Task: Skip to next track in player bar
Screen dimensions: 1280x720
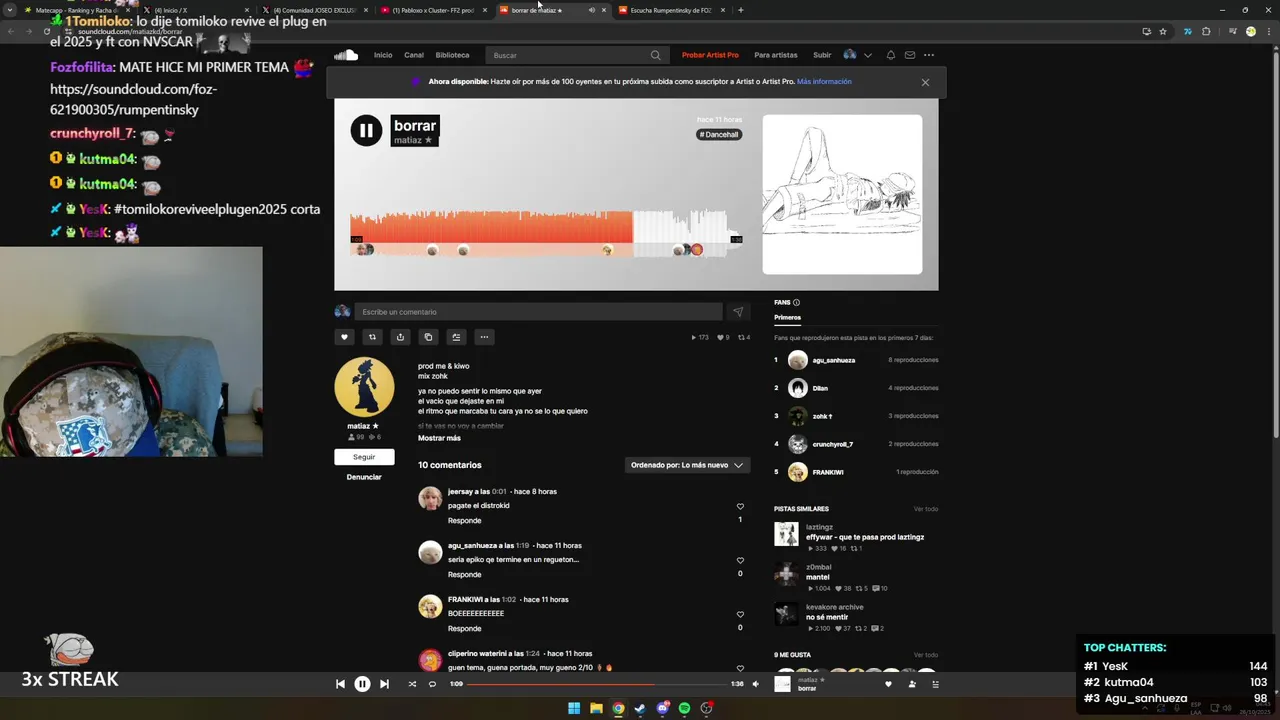Action: coord(384,684)
